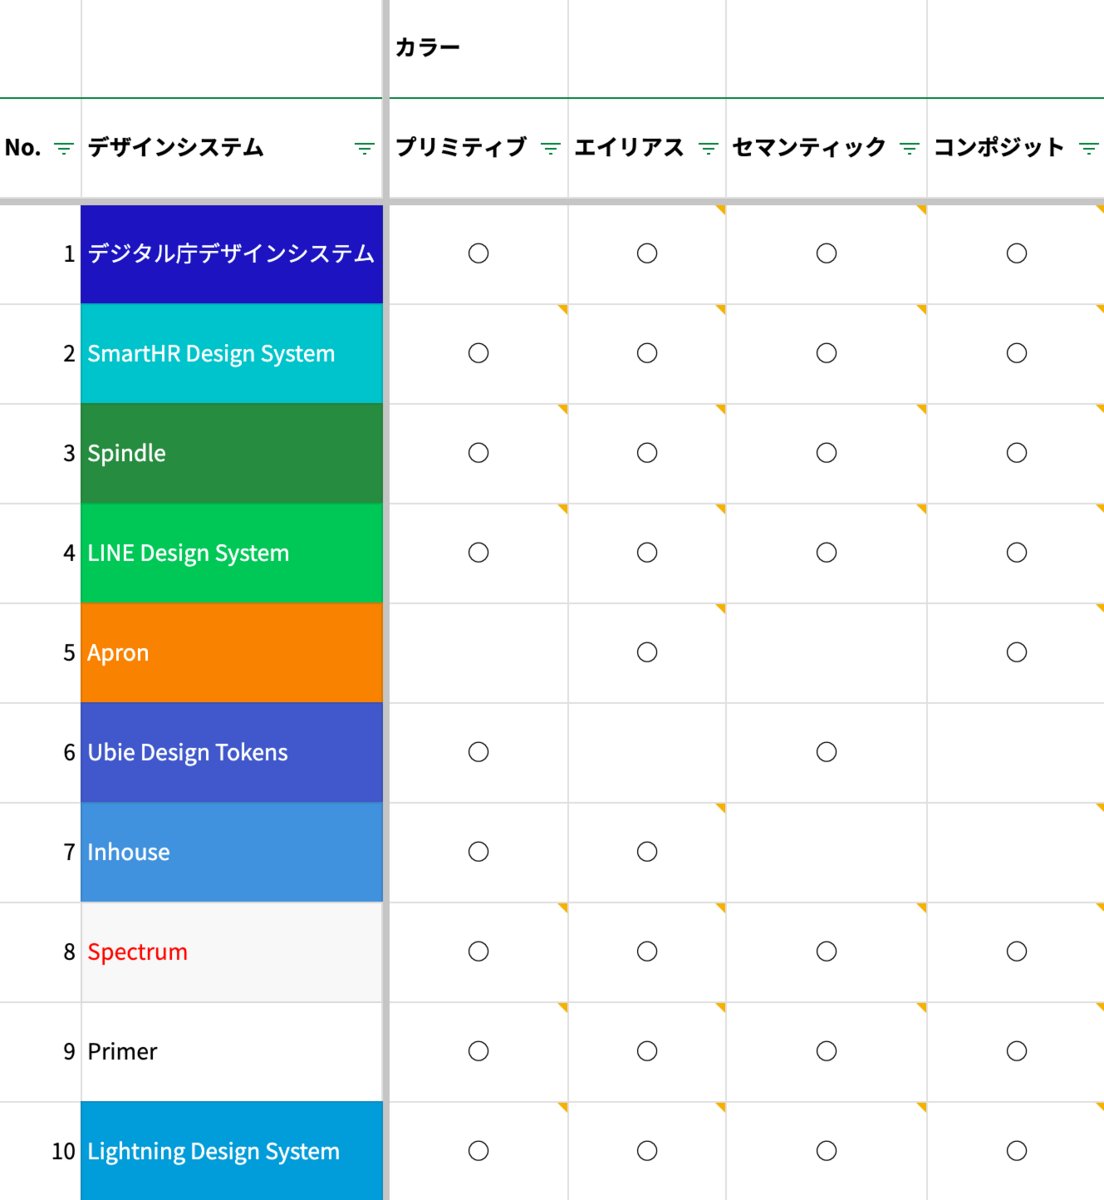Select the row number 1 cell
Screen dimensions: 1104x1200
click(40, 254)
